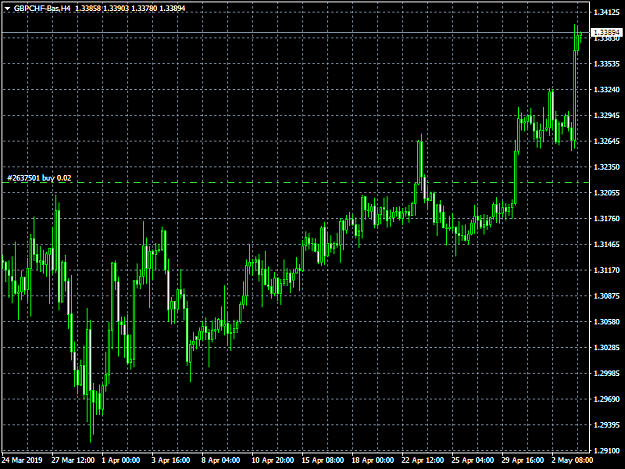The width and height of the screenshot is (625, 469).
Task: Click the 1.29395 price axis label
Action: (x=607, y=425)
